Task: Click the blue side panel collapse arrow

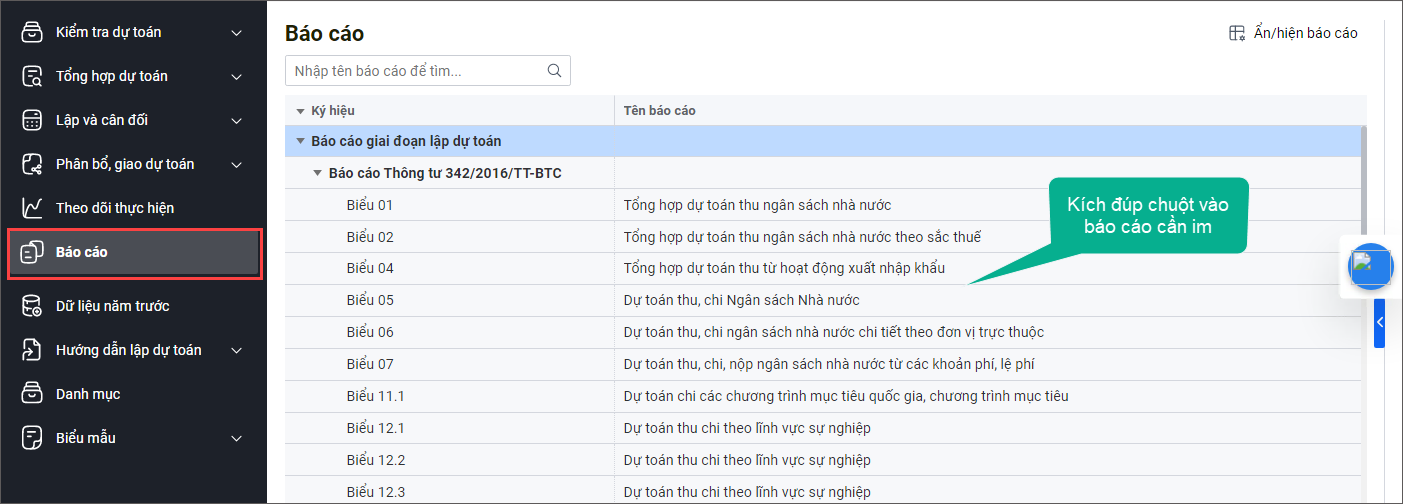Action: pyautogui.click(x=1379, y=323)
